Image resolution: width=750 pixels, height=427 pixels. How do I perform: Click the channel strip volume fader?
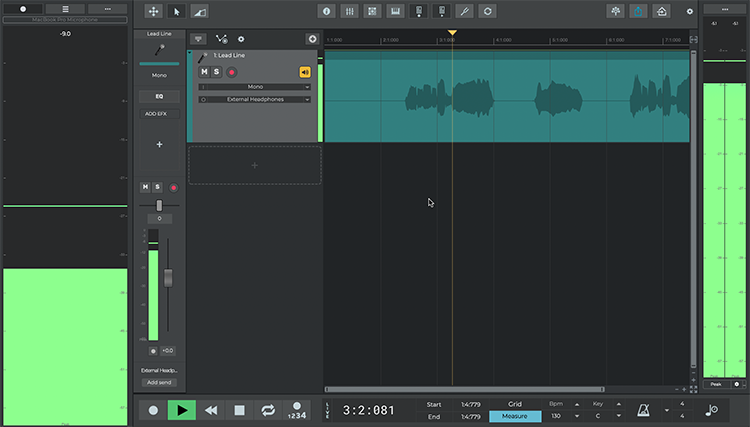pos(169,277)
